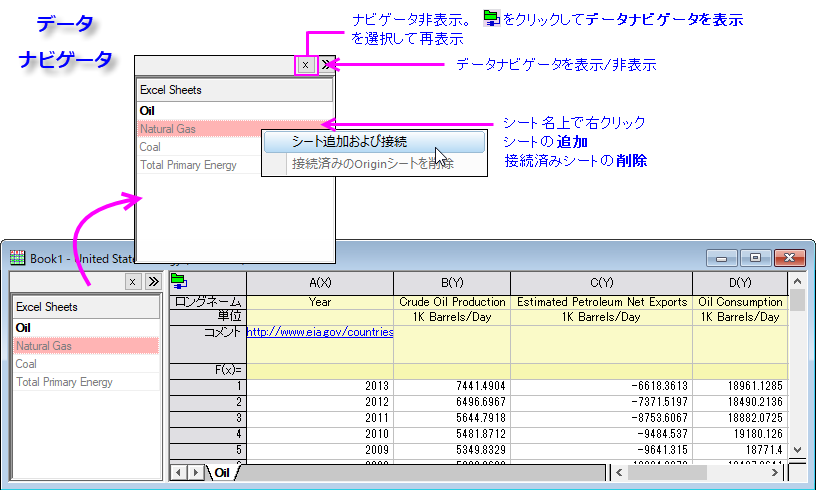Click cell with value 2013
The width and height of the screenshot is (816, 490).
320,386
